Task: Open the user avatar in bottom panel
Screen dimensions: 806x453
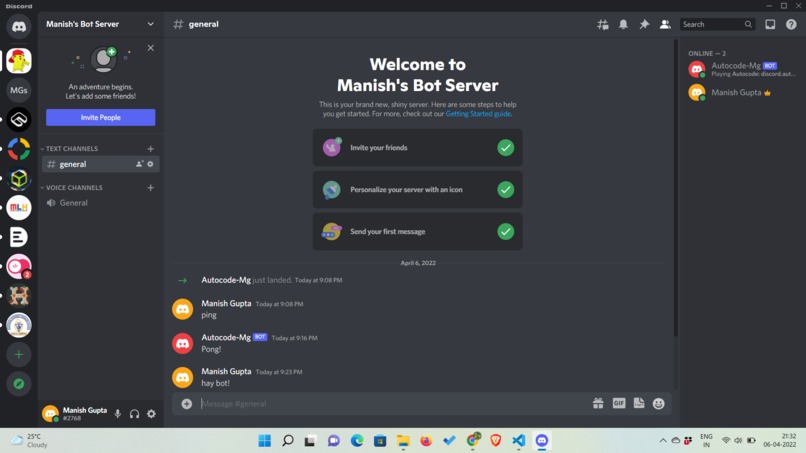Action: pos(50,413)
